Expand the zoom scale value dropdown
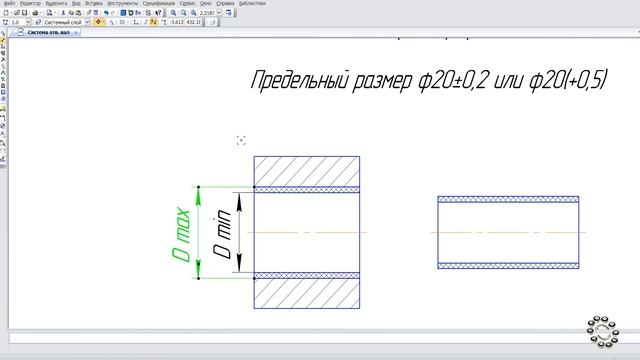 pyautogui.click(x=219, y=13)
